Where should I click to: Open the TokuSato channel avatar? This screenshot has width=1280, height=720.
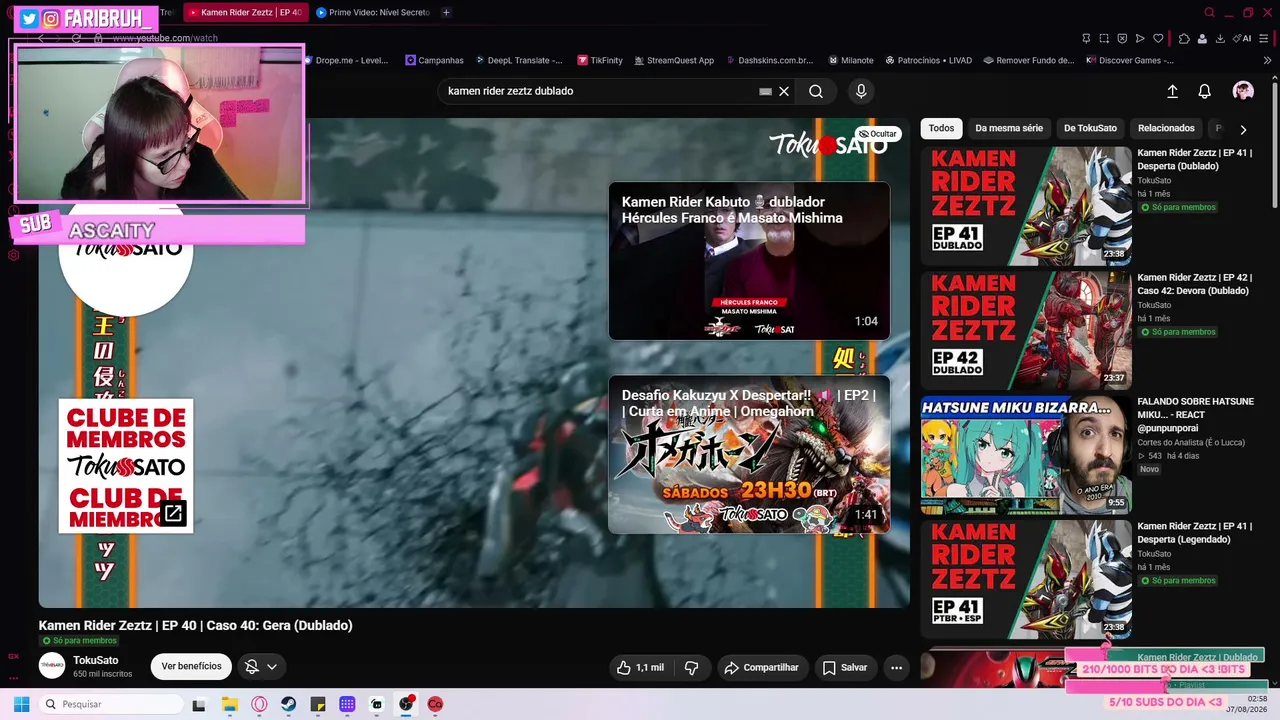point(52,666)
